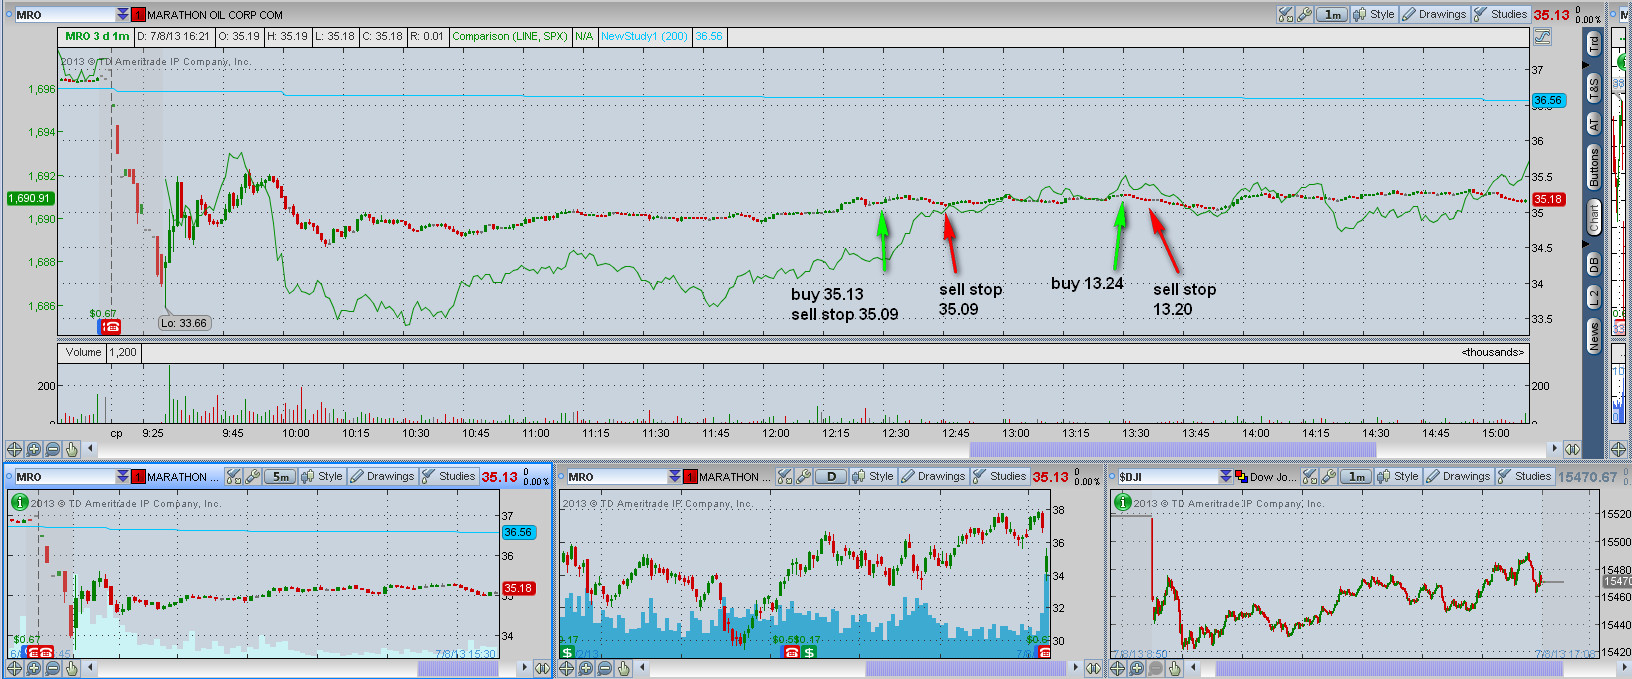This screenshot has height=679, width=1632.
Task: Open the AT sidebar tab
Action: [x=1594, y=124]
